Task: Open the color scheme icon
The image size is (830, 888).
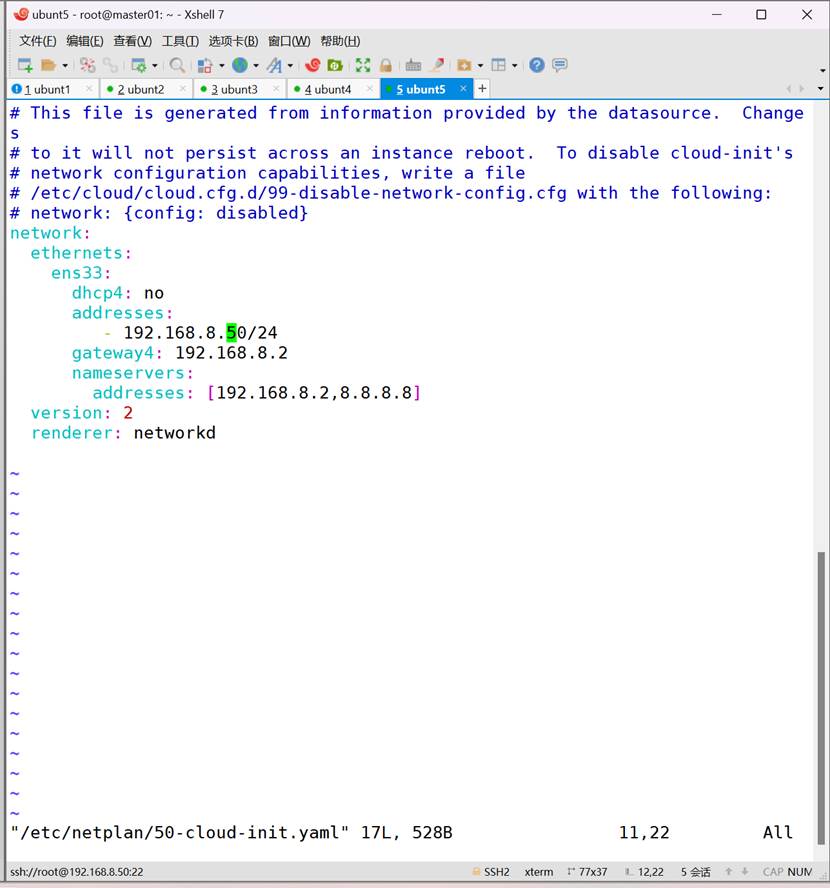Action: pos(204,65)
